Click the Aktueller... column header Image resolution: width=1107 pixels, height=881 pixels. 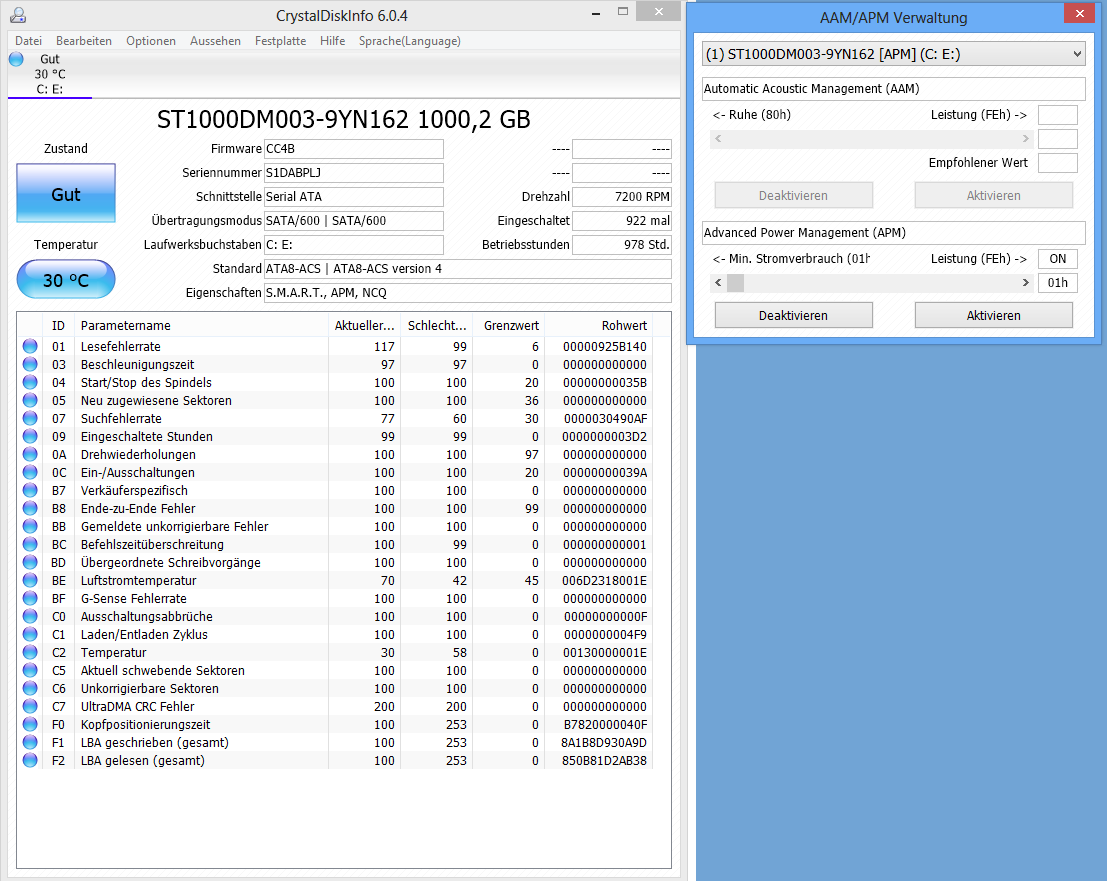[364, 325]
